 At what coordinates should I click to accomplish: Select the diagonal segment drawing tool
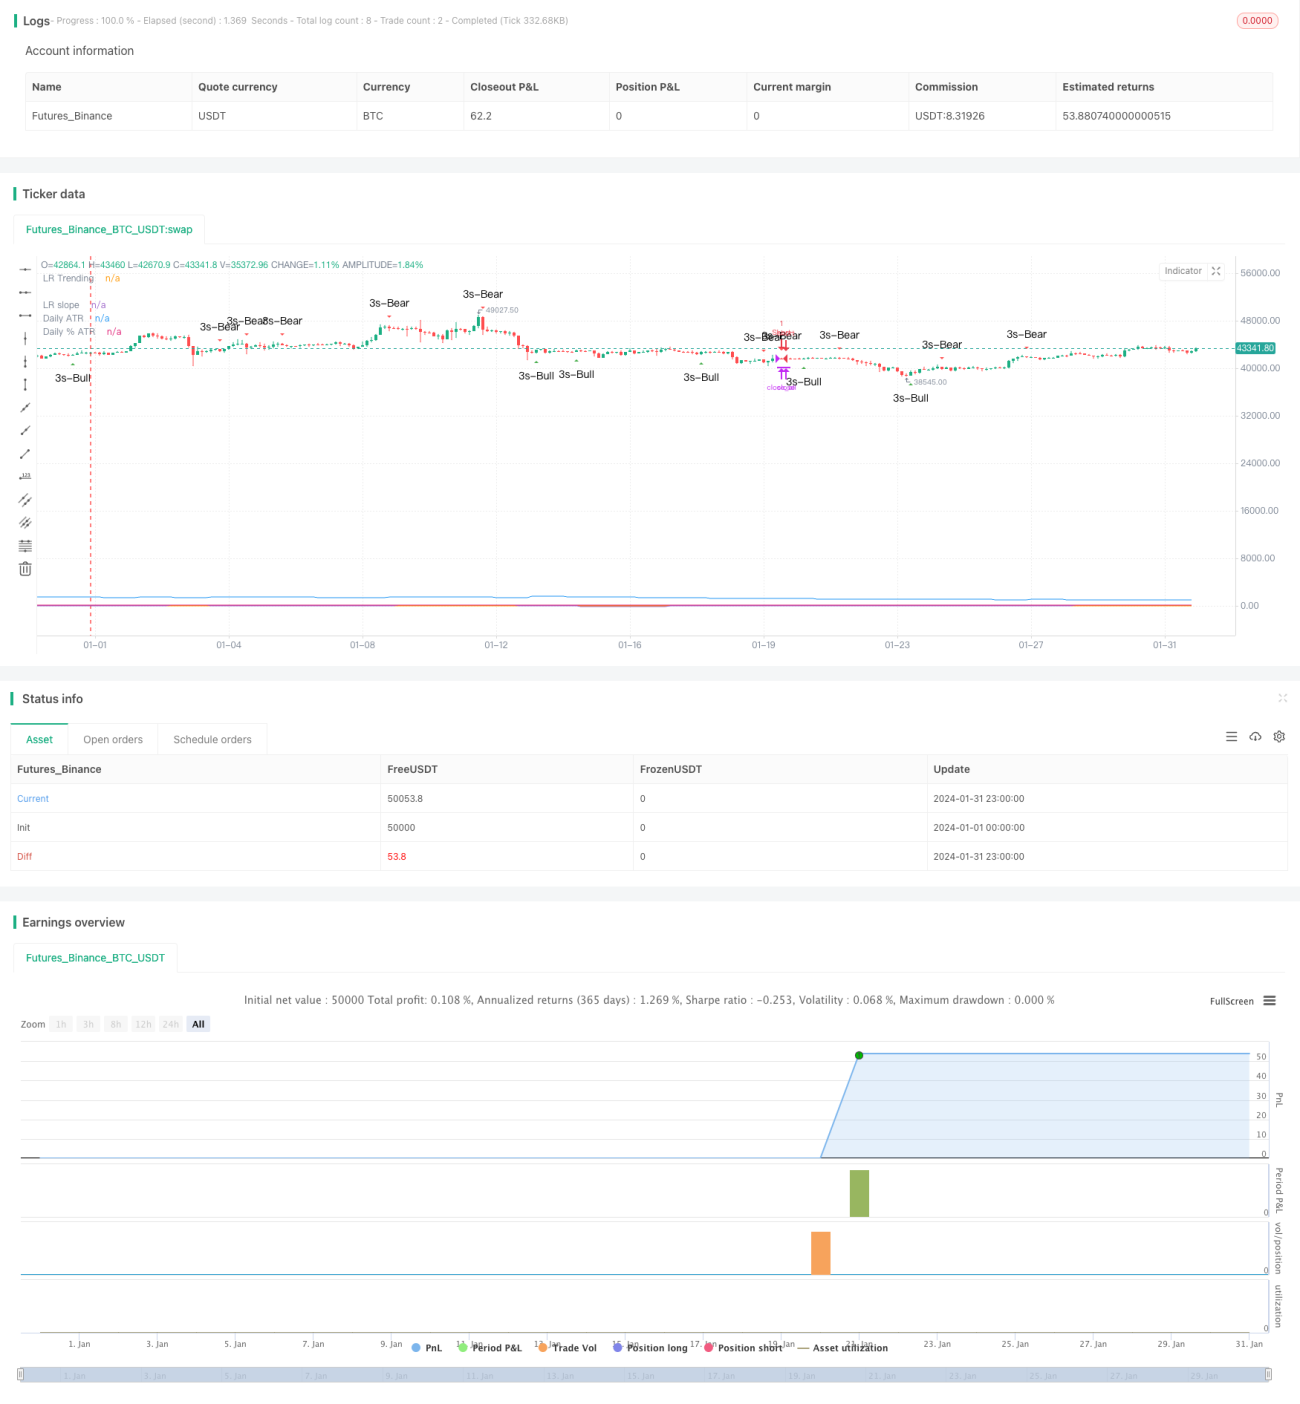pyautogui.click(x=25, y=453)
